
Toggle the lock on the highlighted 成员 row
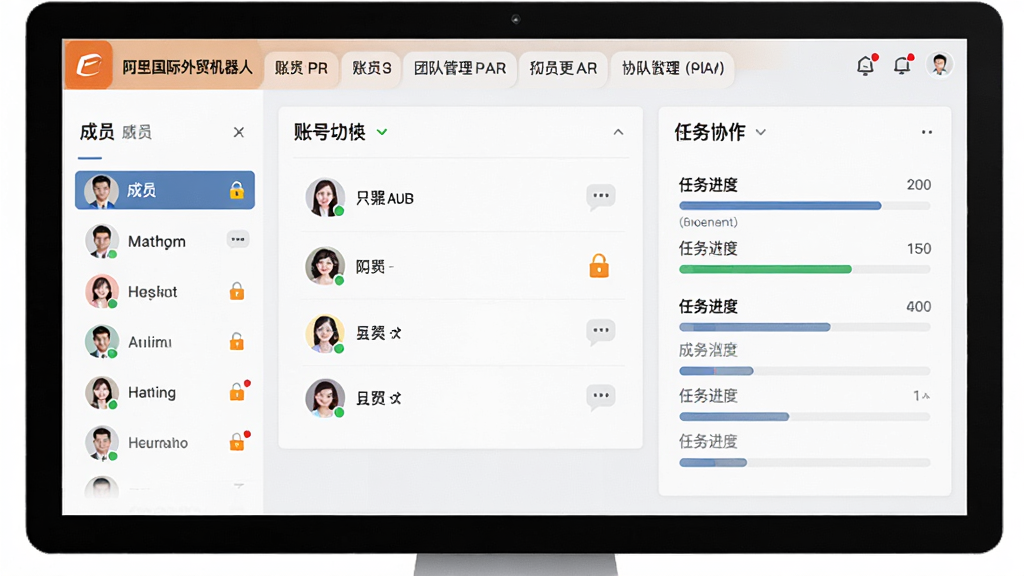click(236, 190)
